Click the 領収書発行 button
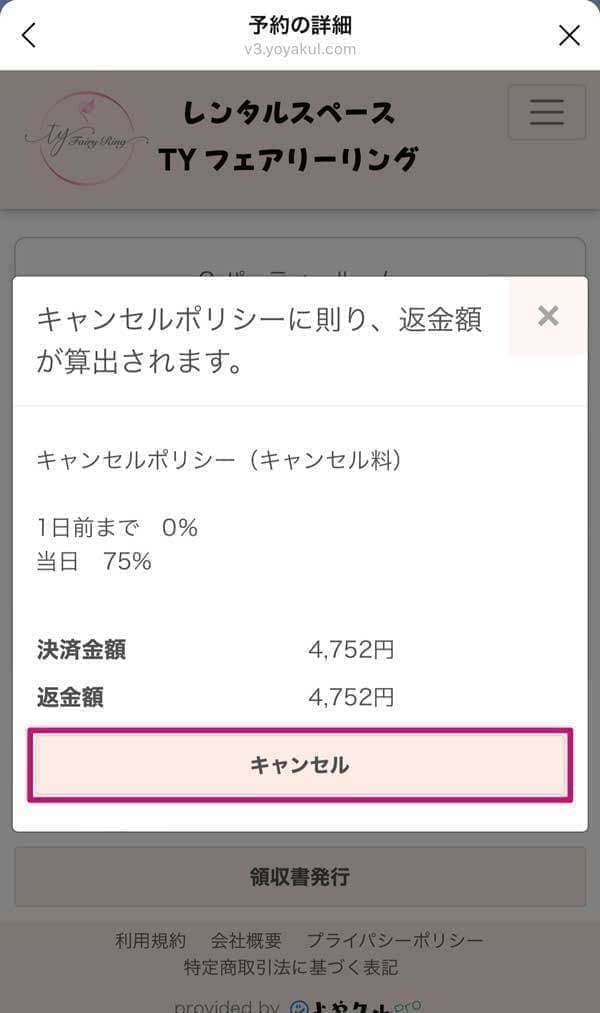Screen dimensions: 600x1013 [299, 877]
